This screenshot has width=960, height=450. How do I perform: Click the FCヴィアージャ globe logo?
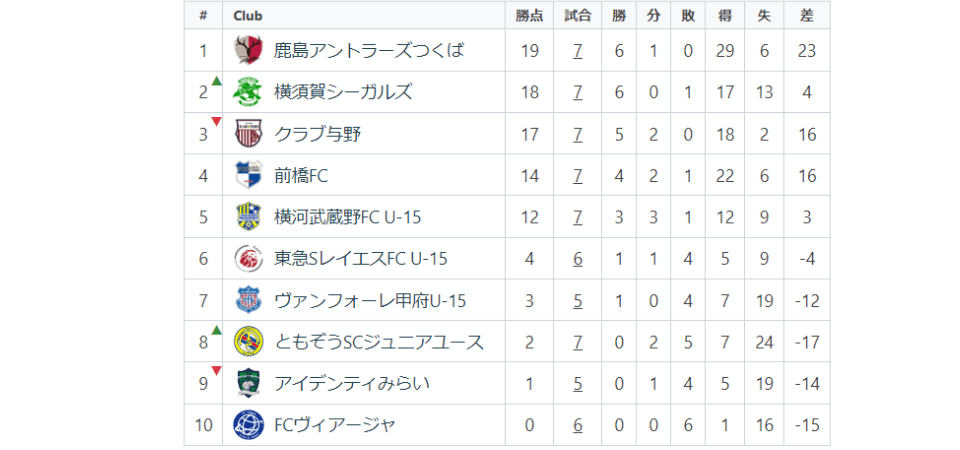tap(248, 425)
